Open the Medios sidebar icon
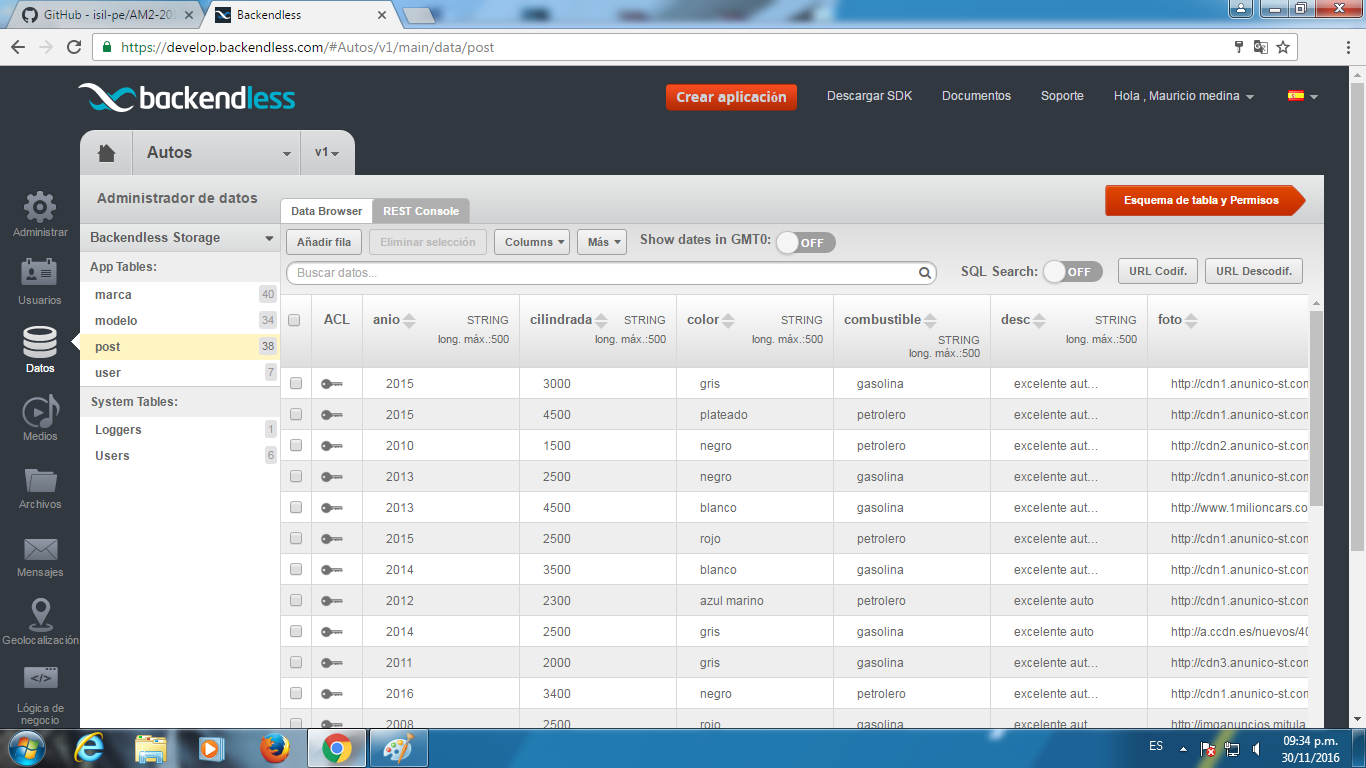This screenshot has width=1366, height=768. click(x=40, y=411)
